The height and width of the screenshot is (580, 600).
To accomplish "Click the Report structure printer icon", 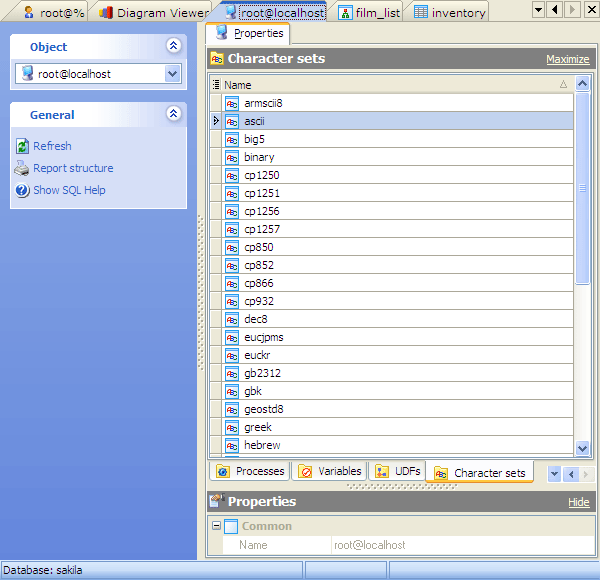I will tap(23, 168).
